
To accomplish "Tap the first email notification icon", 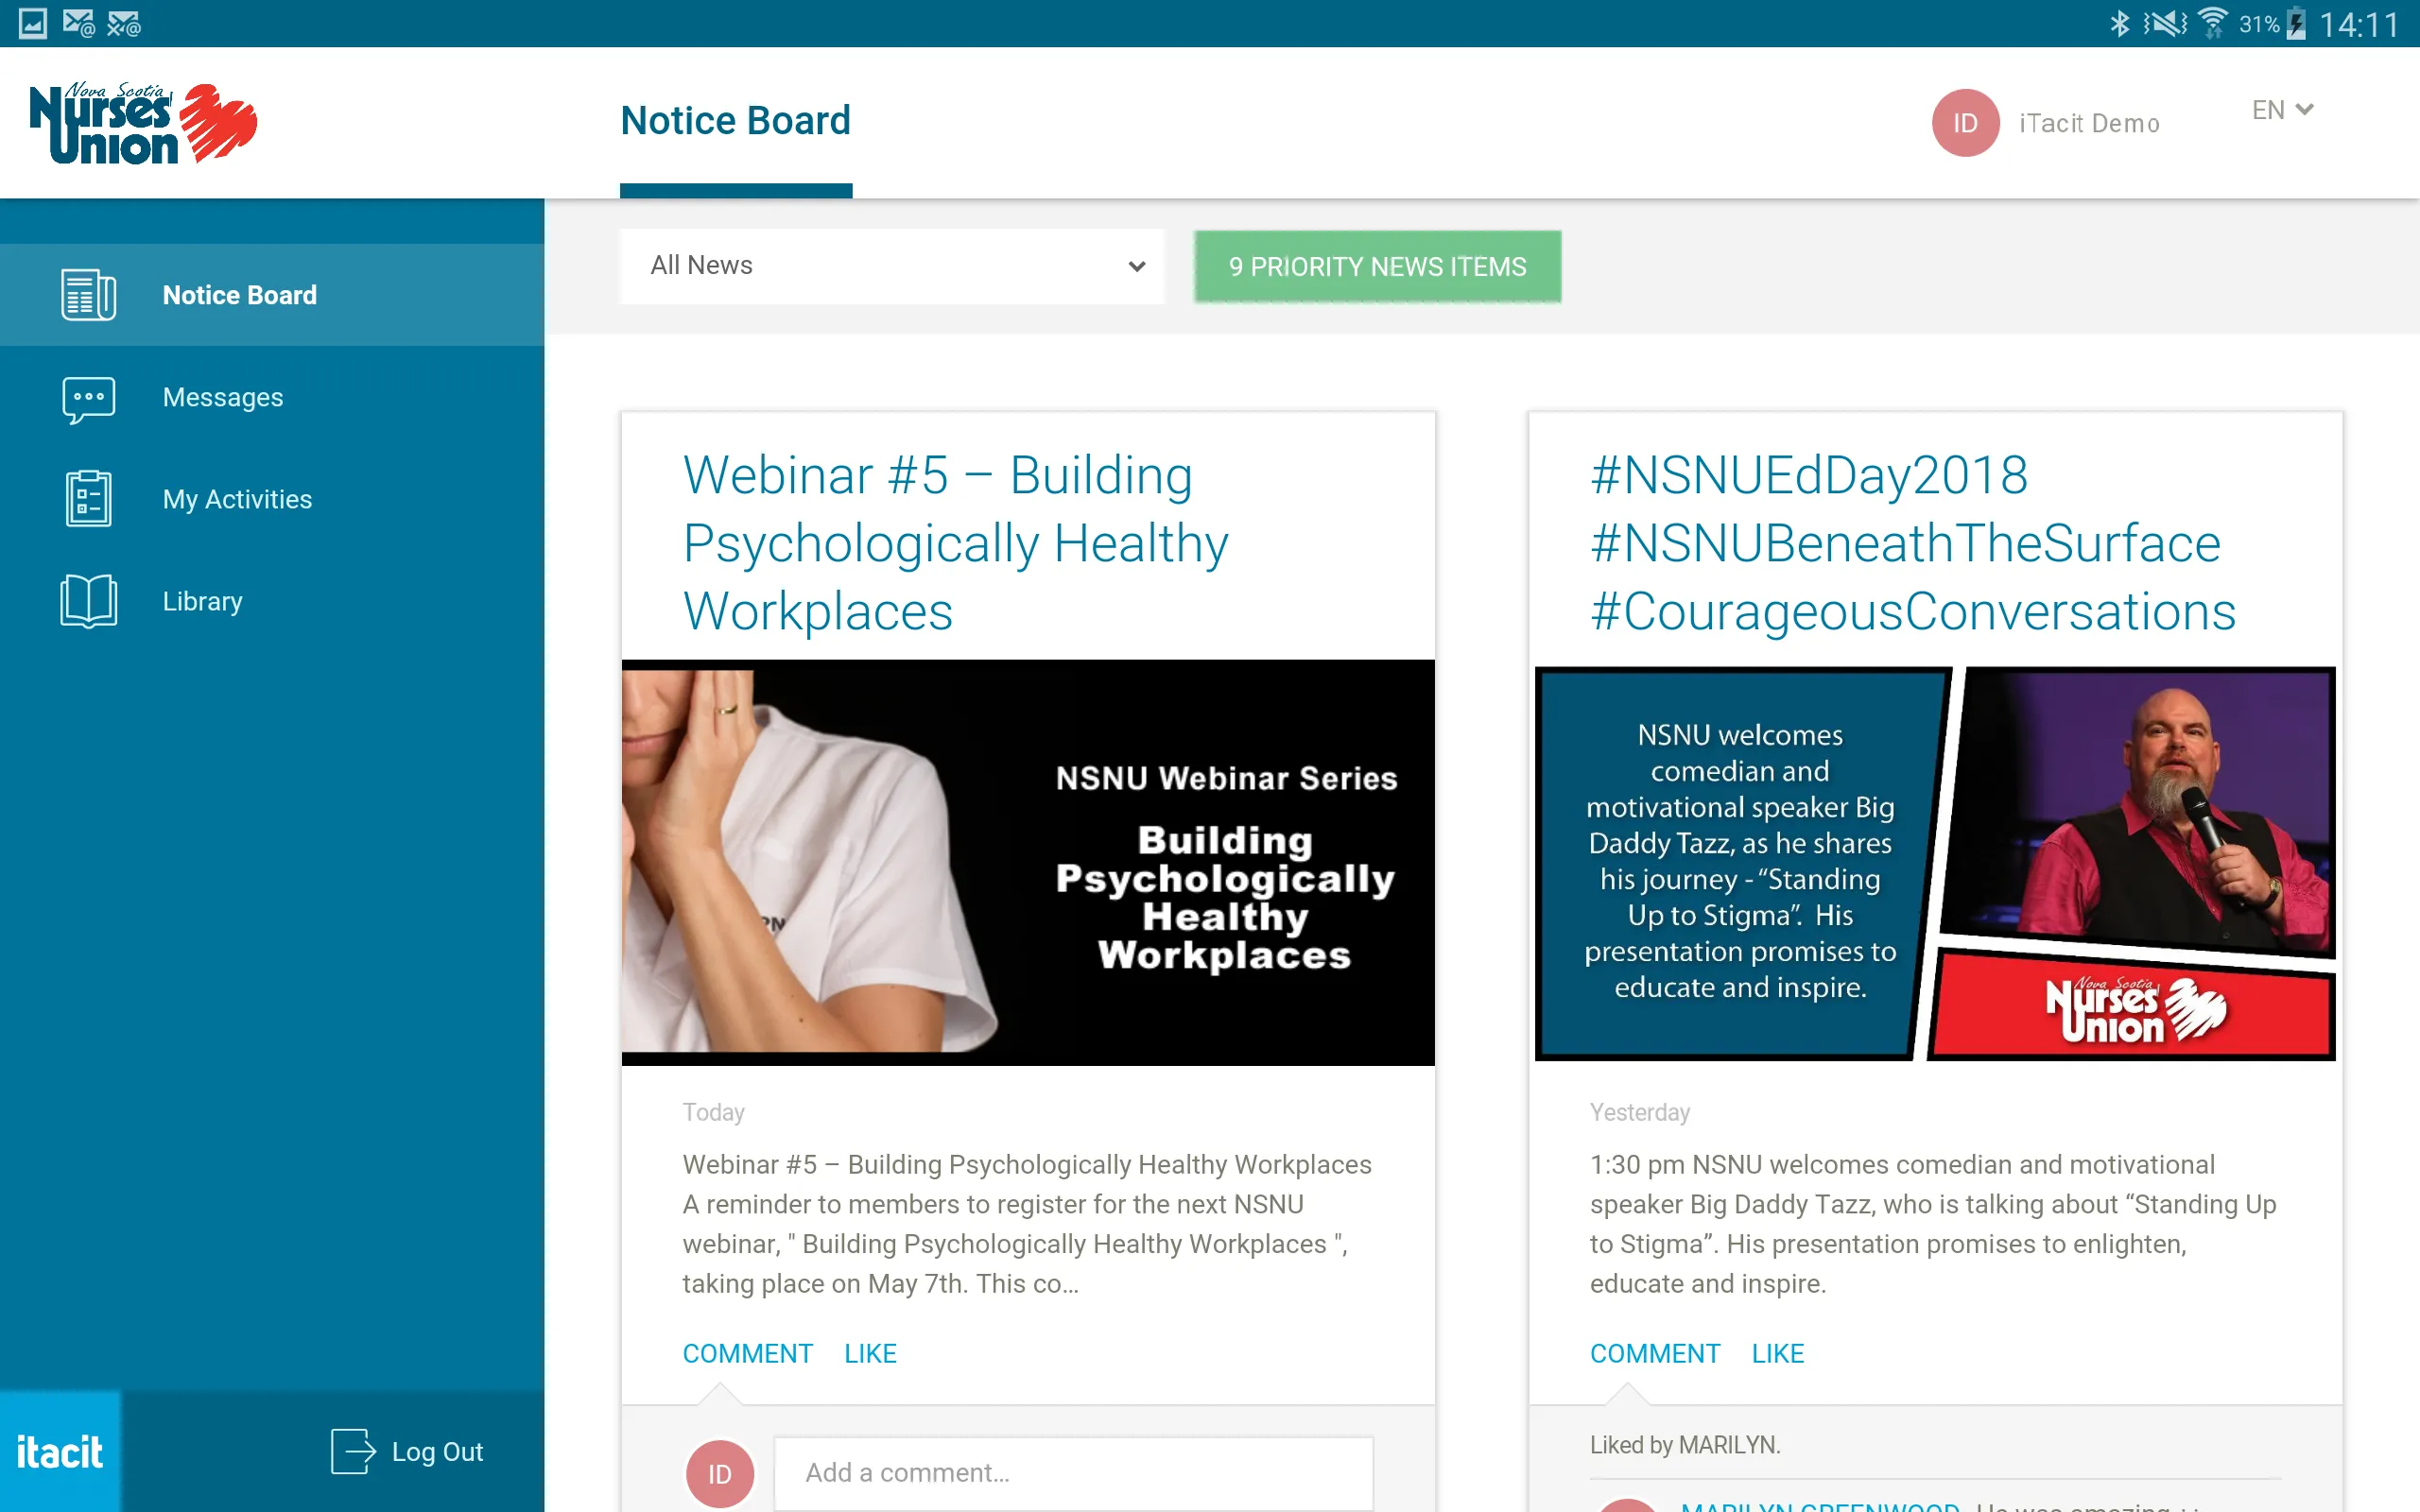I will coord(78,23).
